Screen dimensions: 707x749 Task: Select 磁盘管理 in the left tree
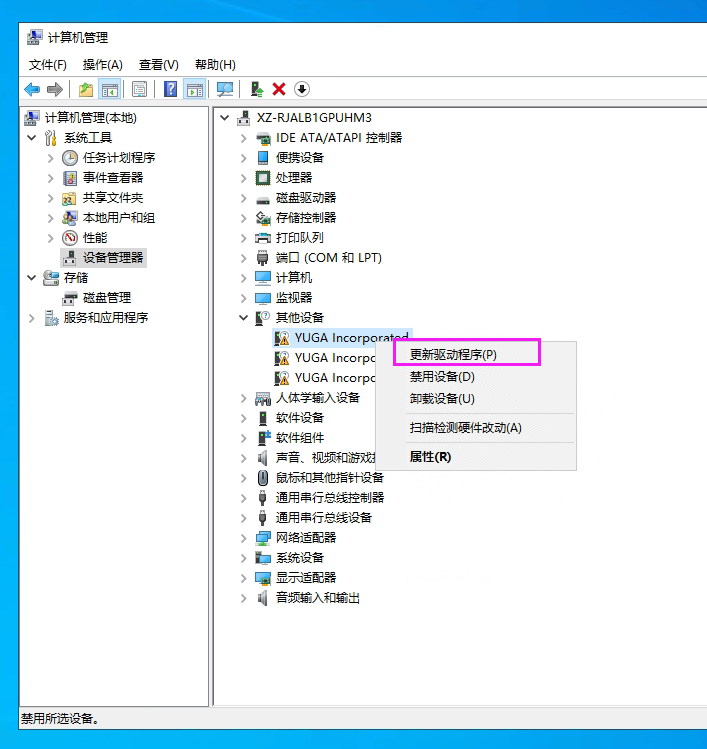pyautogui.click(x=106, y=298)
